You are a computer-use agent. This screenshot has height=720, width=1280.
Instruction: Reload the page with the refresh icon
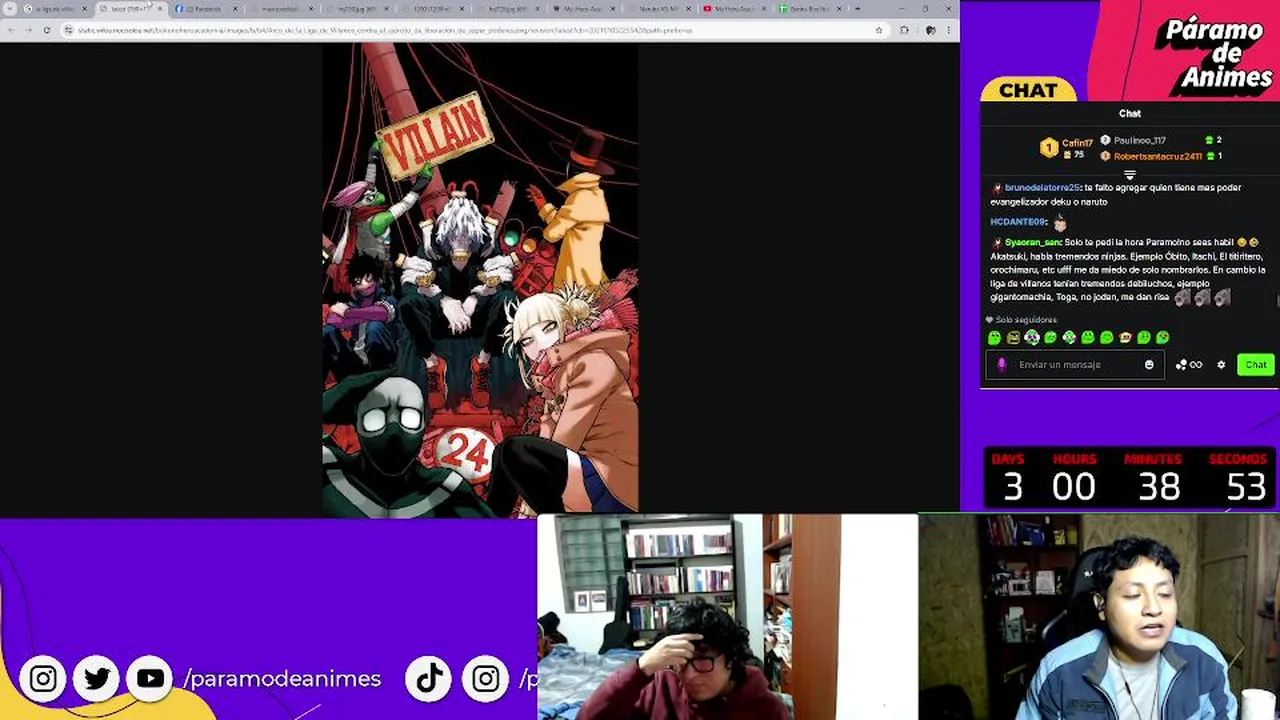click(46, 30)
